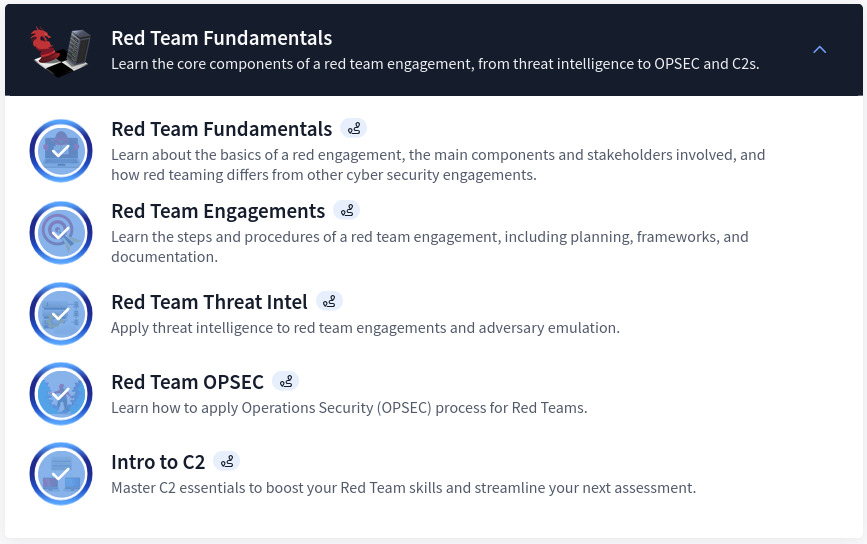The height and width of the screenshot is (544, 867).
Task: Click the Red Team Fundamentals module header icon
Action: [x=61, y=50]
